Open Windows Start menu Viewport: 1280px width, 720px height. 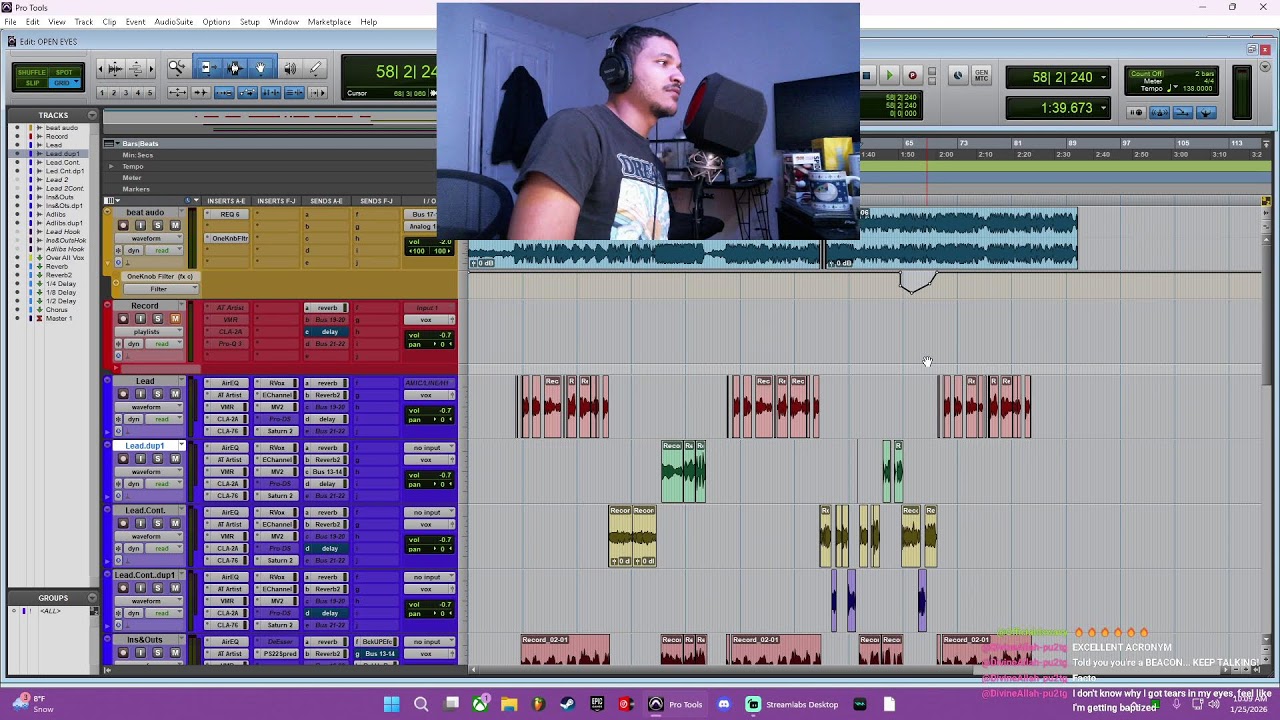[x=391, y=704]
